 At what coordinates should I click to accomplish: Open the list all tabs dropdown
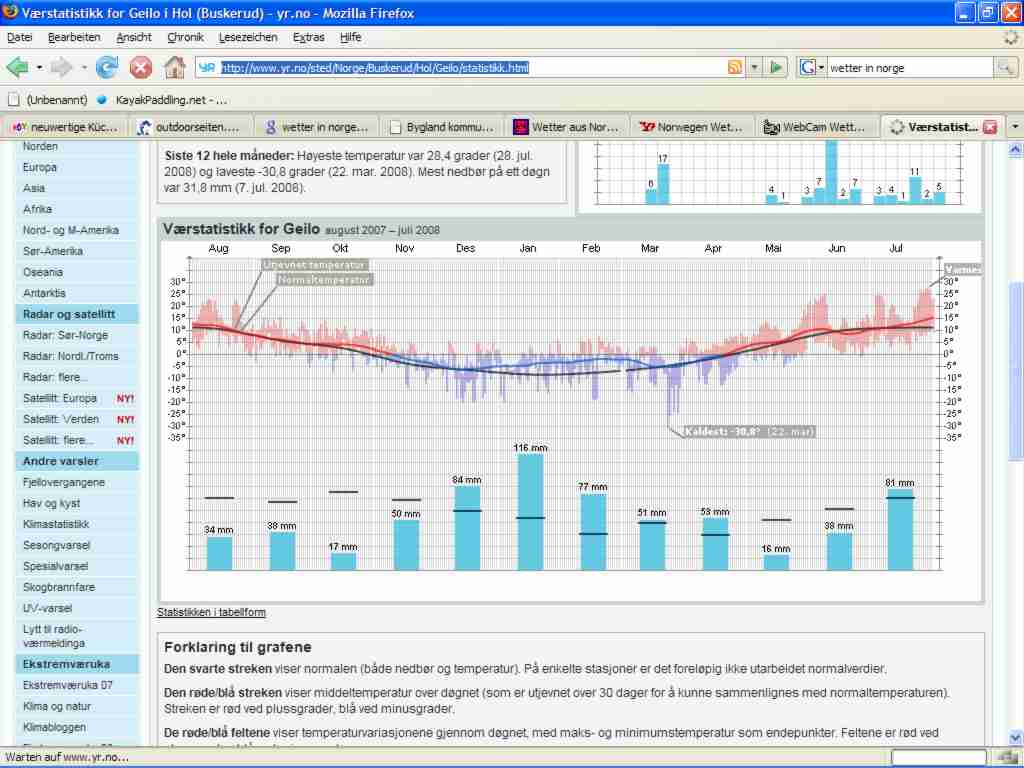[1015, 127]
